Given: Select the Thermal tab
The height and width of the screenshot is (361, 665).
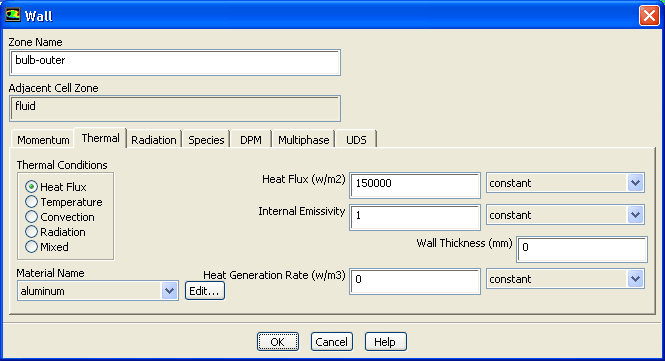Looking at the screenshot, I should [101, 138].
